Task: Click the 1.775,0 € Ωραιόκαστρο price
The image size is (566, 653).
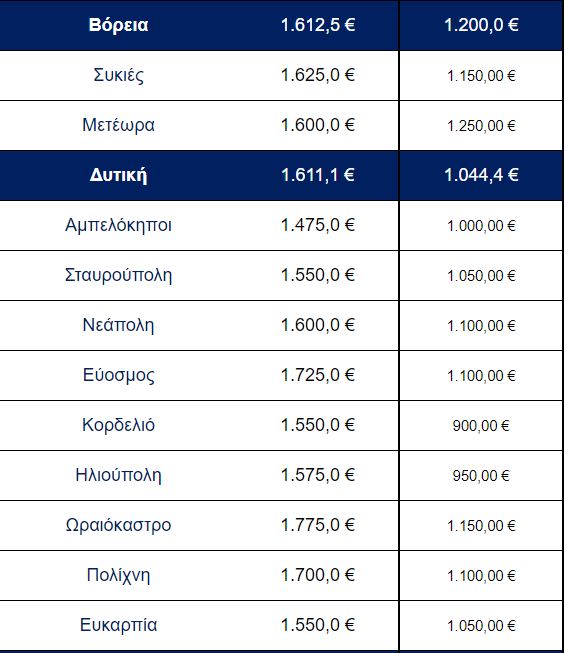Action: [x=318, y=525]
